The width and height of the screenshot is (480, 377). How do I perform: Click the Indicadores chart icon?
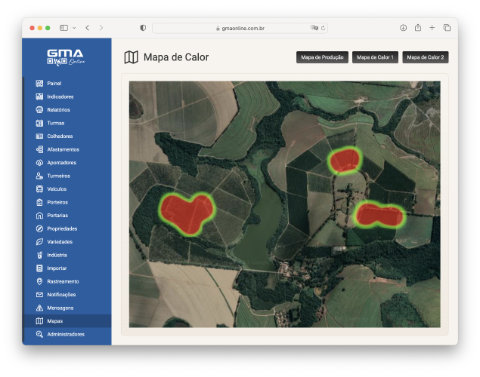coord(39,97)
